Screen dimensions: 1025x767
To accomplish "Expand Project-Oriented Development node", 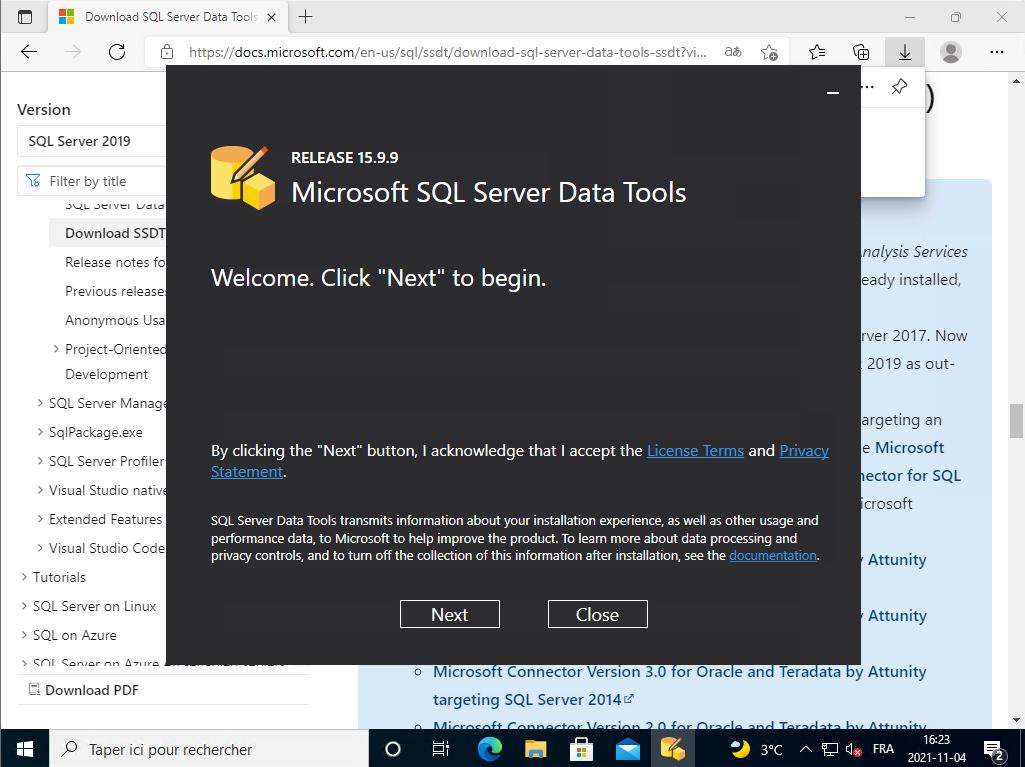I will pyautogui.click(x=56, y=349).
